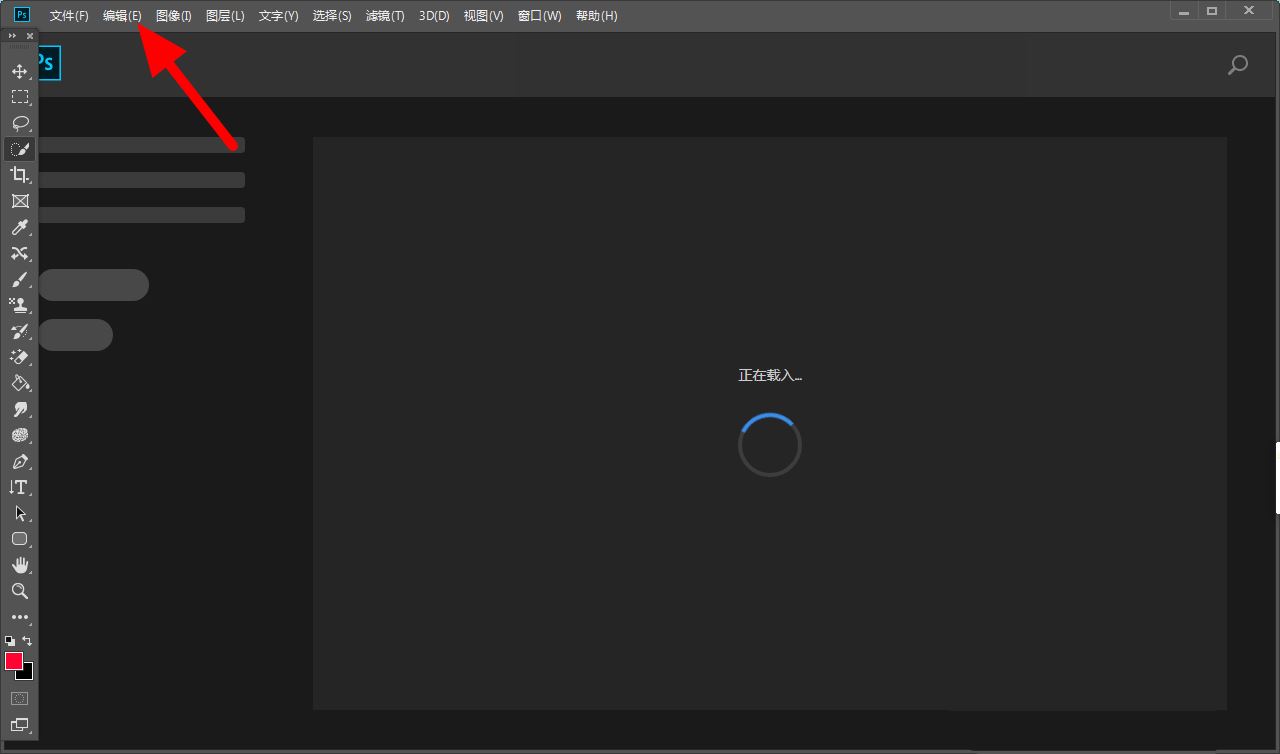Close the tools panel
The height and width of the screenshot is (754, 1280).
point(30,36)
